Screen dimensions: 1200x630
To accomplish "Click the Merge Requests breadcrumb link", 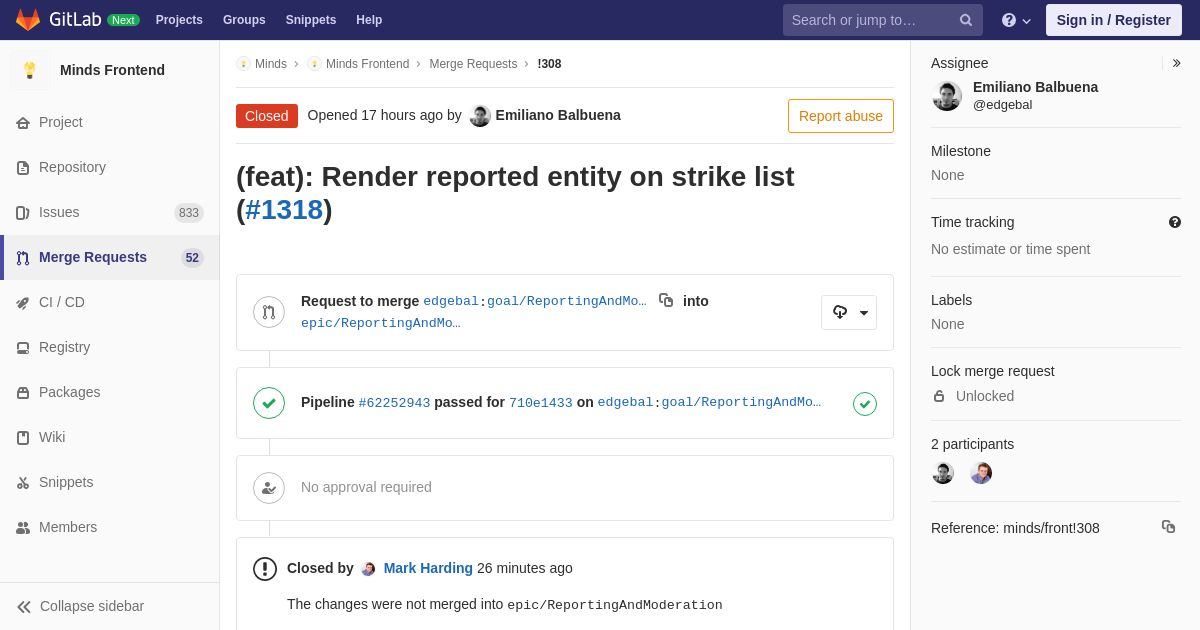I will point(473,64).
